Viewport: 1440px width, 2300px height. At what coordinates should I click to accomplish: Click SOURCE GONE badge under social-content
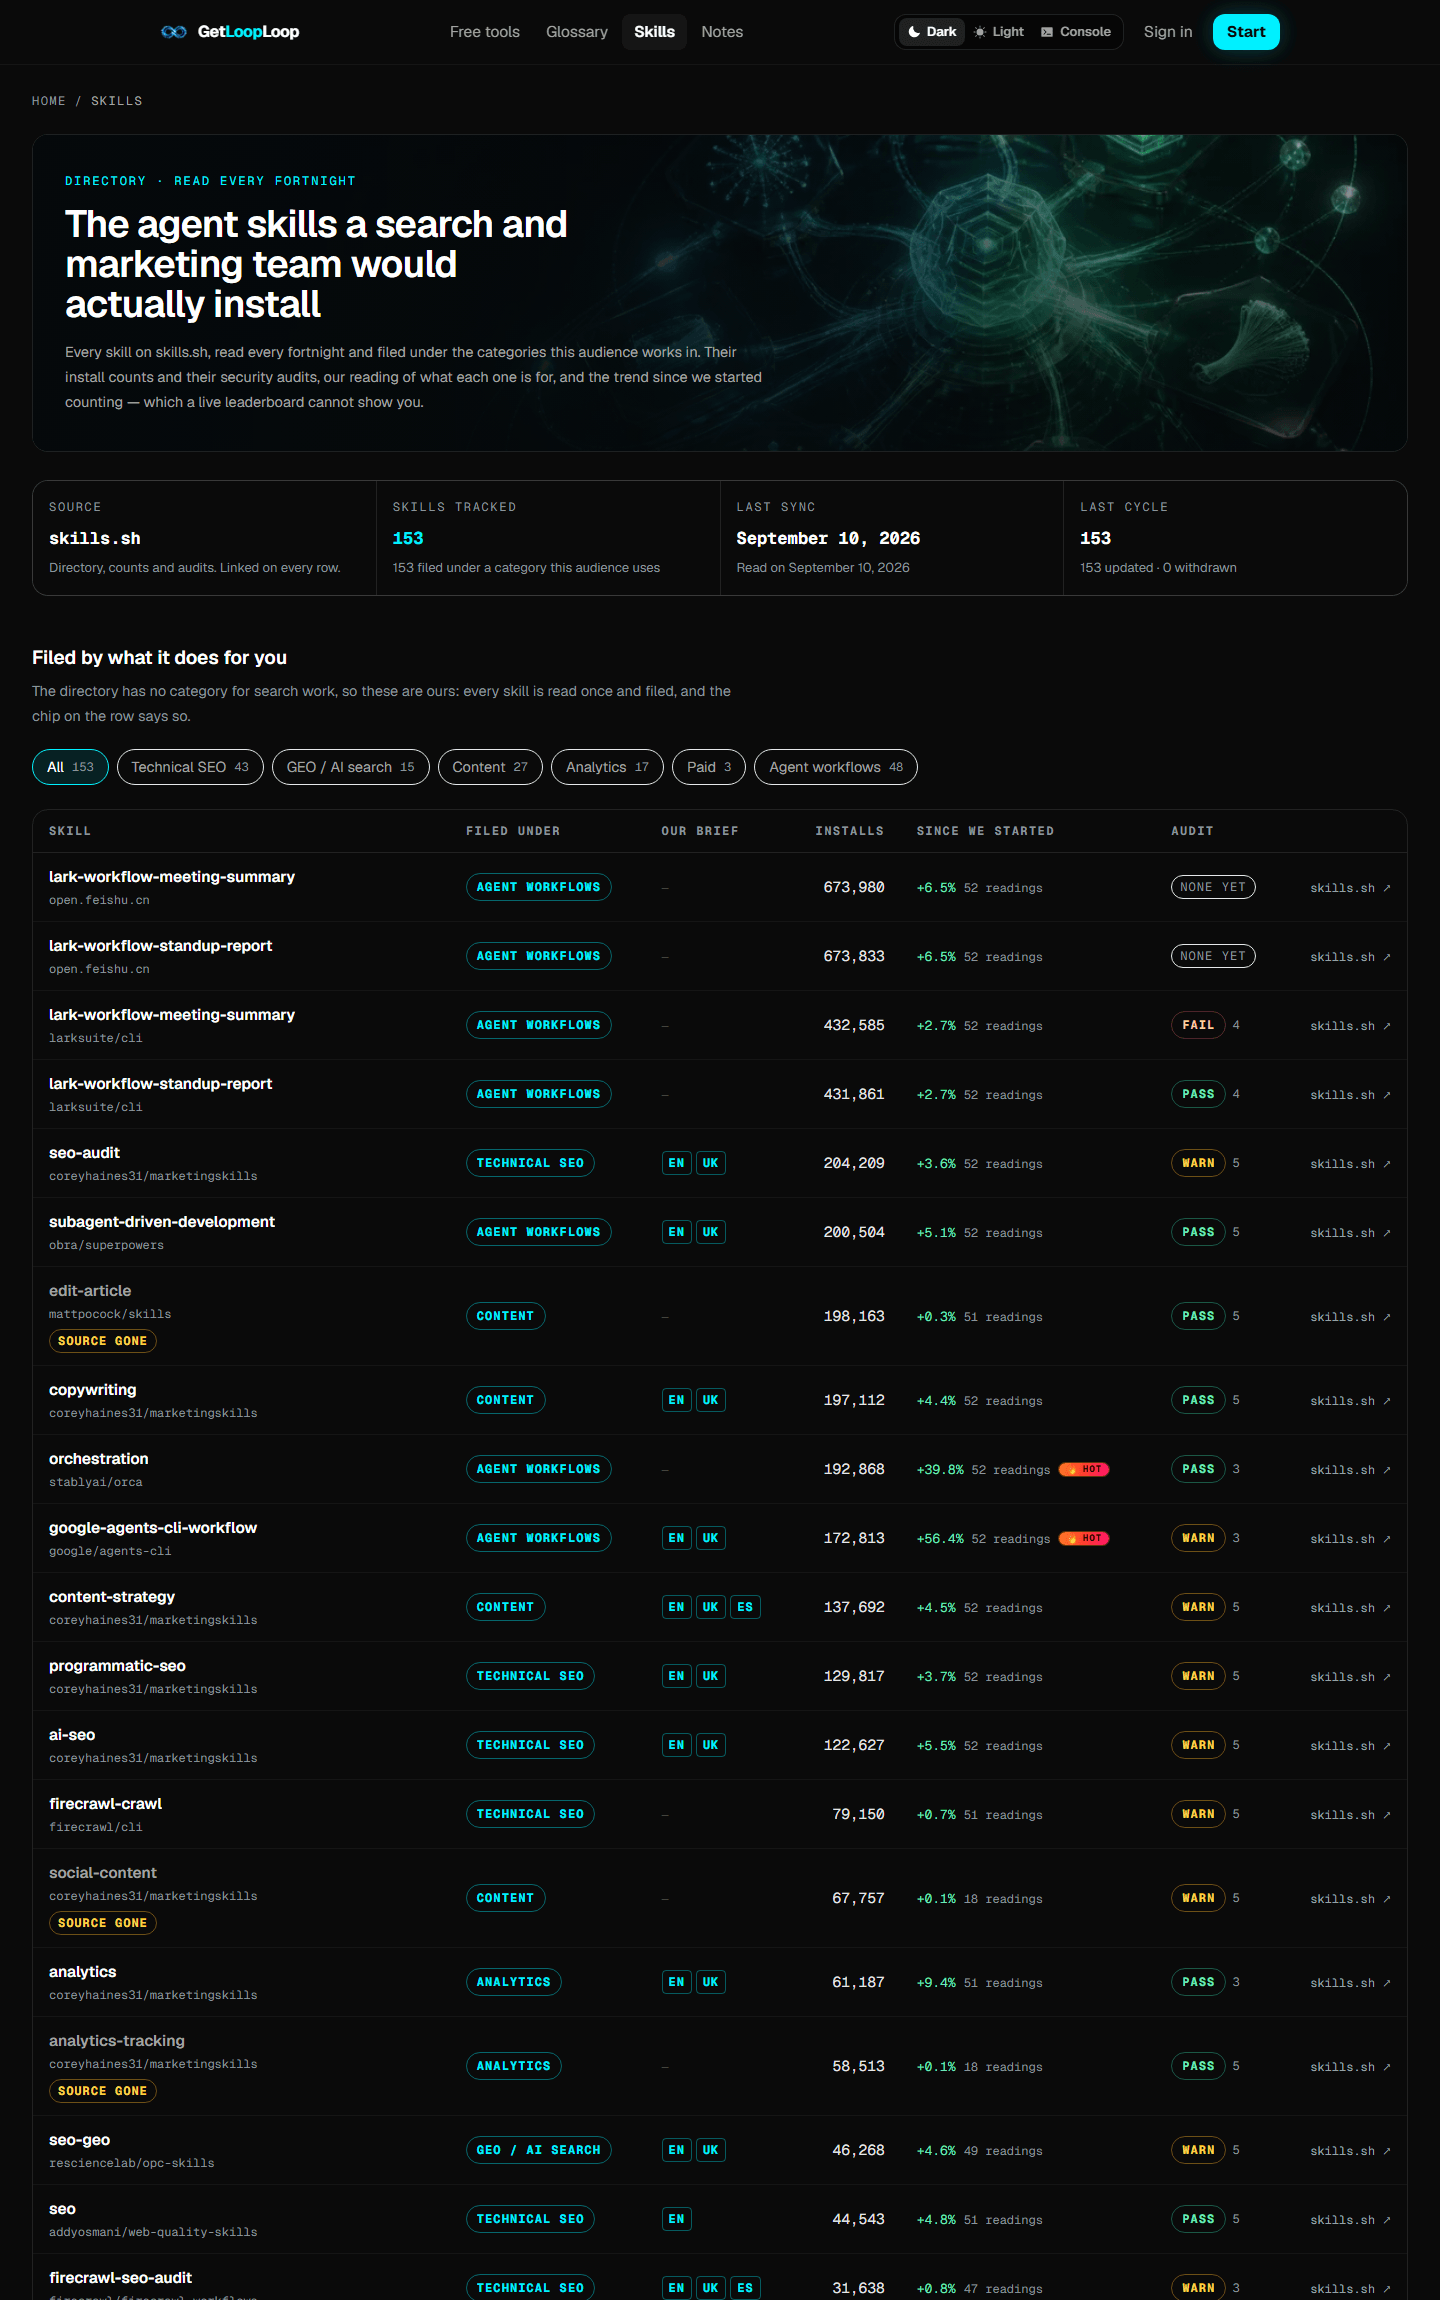point(102,1923)
